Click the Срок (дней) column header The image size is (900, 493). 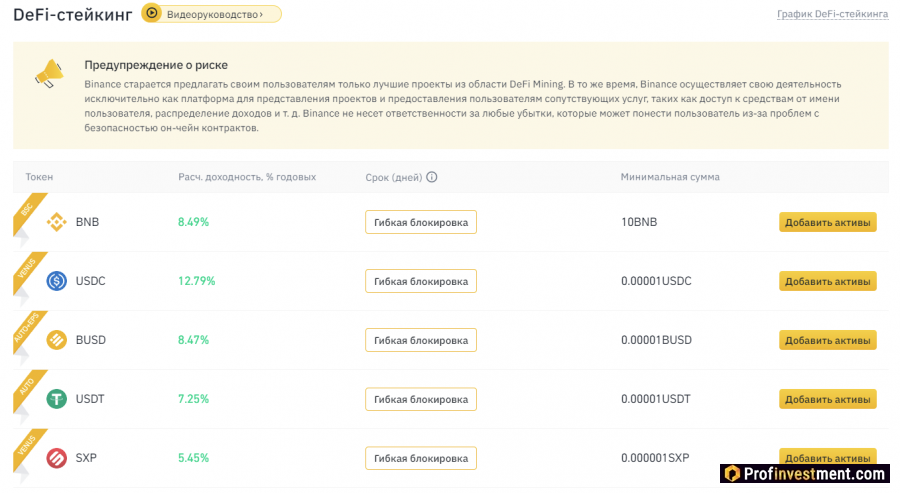point(393,177)
